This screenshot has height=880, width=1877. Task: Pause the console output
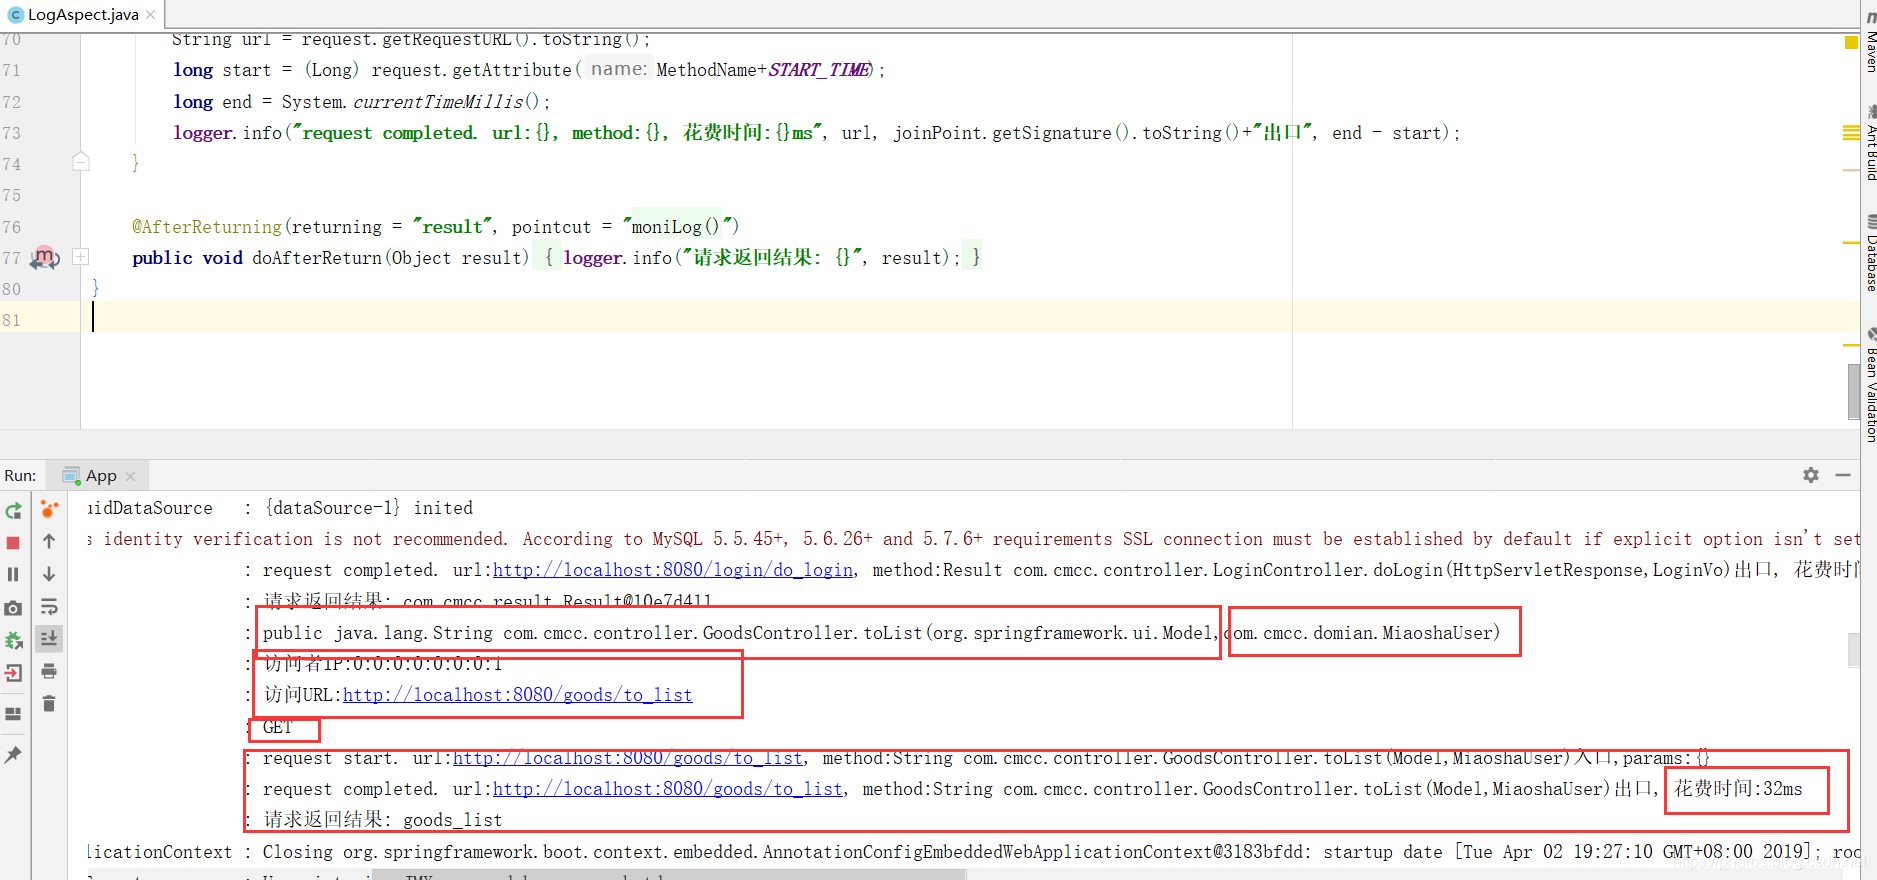[x=13, y=574]
